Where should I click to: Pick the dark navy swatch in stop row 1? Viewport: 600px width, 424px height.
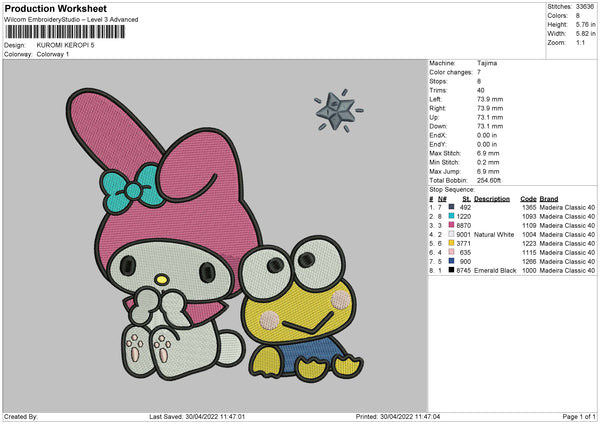[x=451, y=207]
